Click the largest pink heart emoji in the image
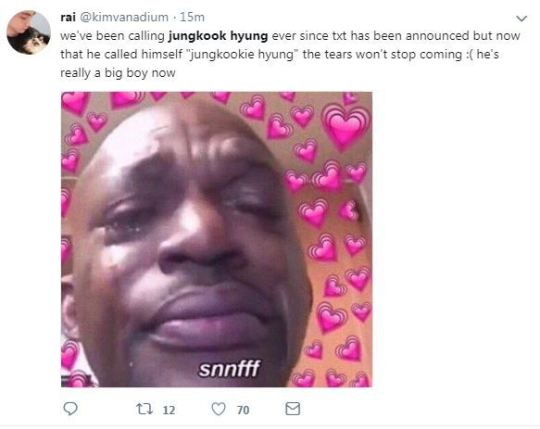The height and width of the screenshot is (429, 540). [345, 127]
